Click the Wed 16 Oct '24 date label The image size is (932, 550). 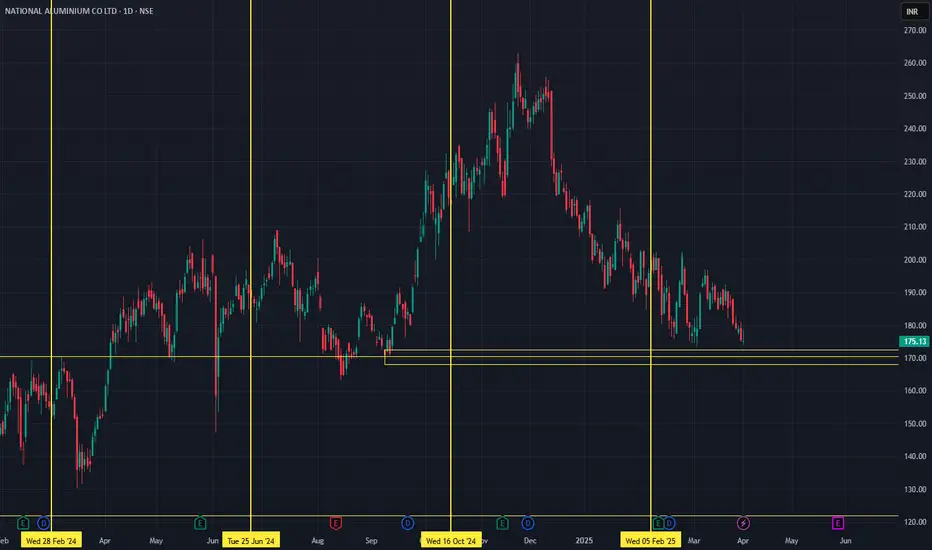point(451,540)
